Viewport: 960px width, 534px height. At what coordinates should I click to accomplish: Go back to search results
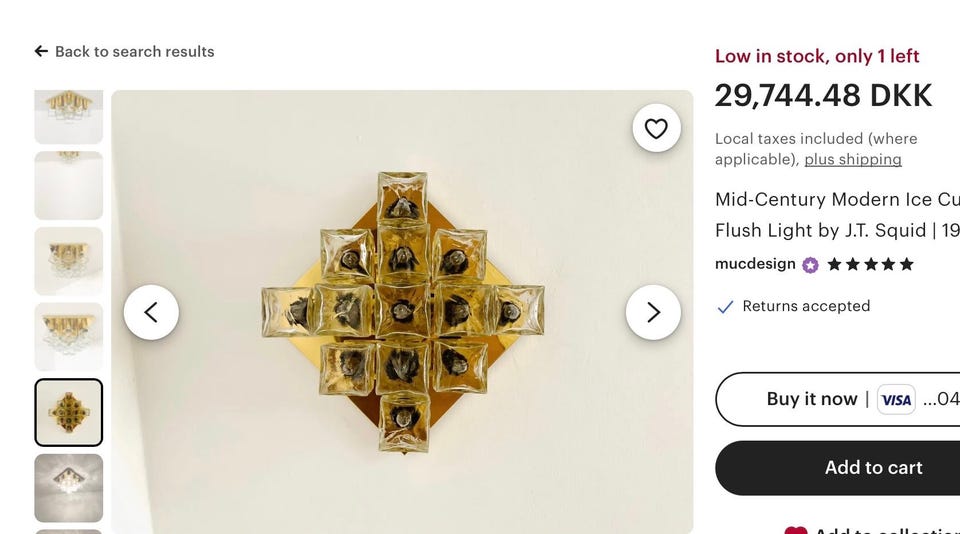coord(124,51)
